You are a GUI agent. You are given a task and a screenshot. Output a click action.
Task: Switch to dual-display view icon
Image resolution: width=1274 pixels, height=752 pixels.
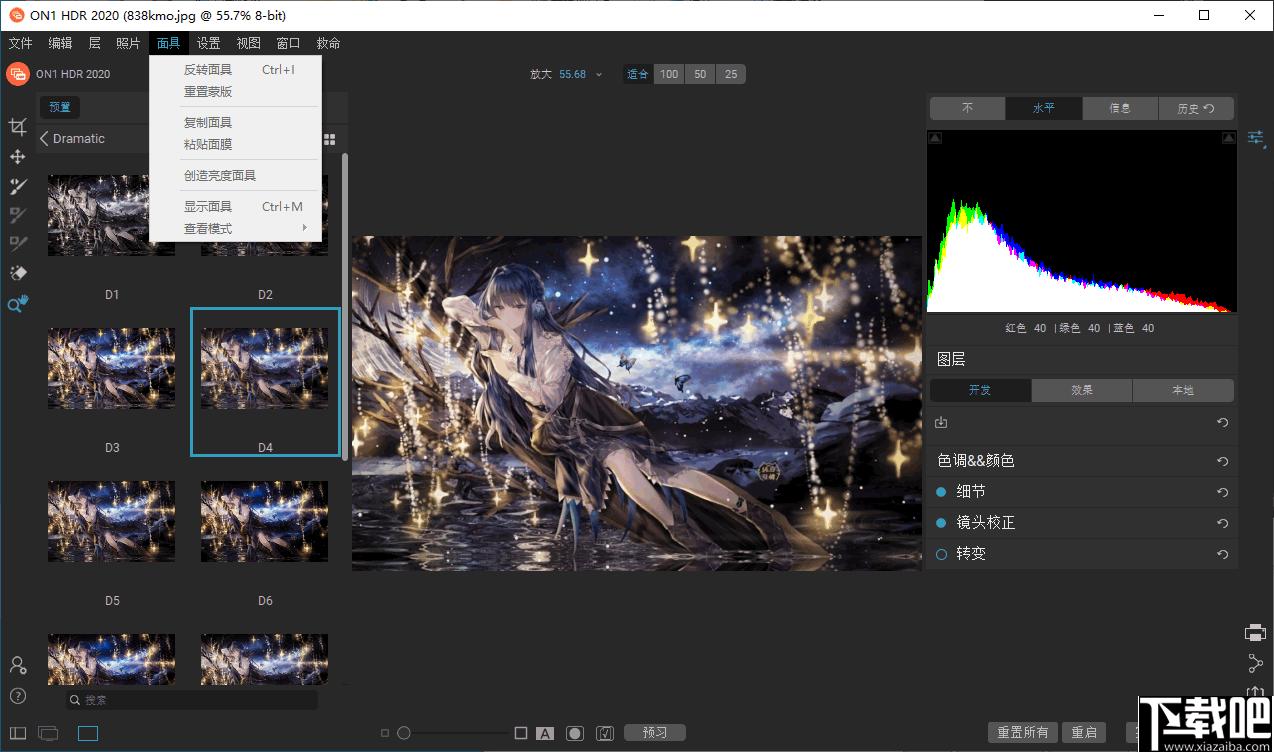[48, 734]
